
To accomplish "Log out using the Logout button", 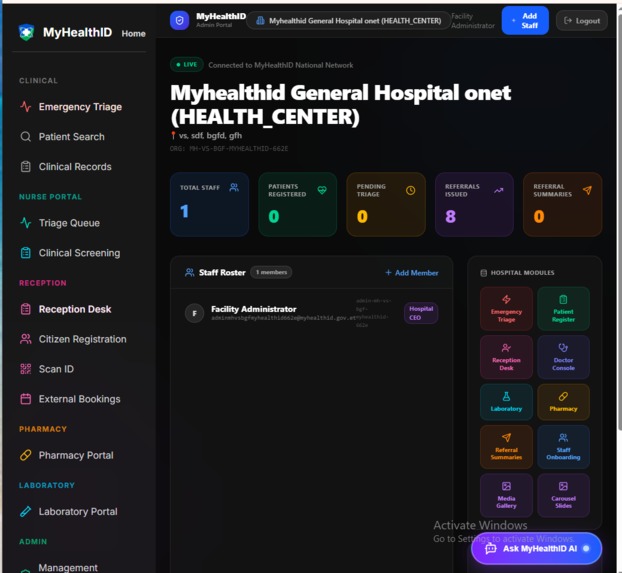I will [582, 21].
